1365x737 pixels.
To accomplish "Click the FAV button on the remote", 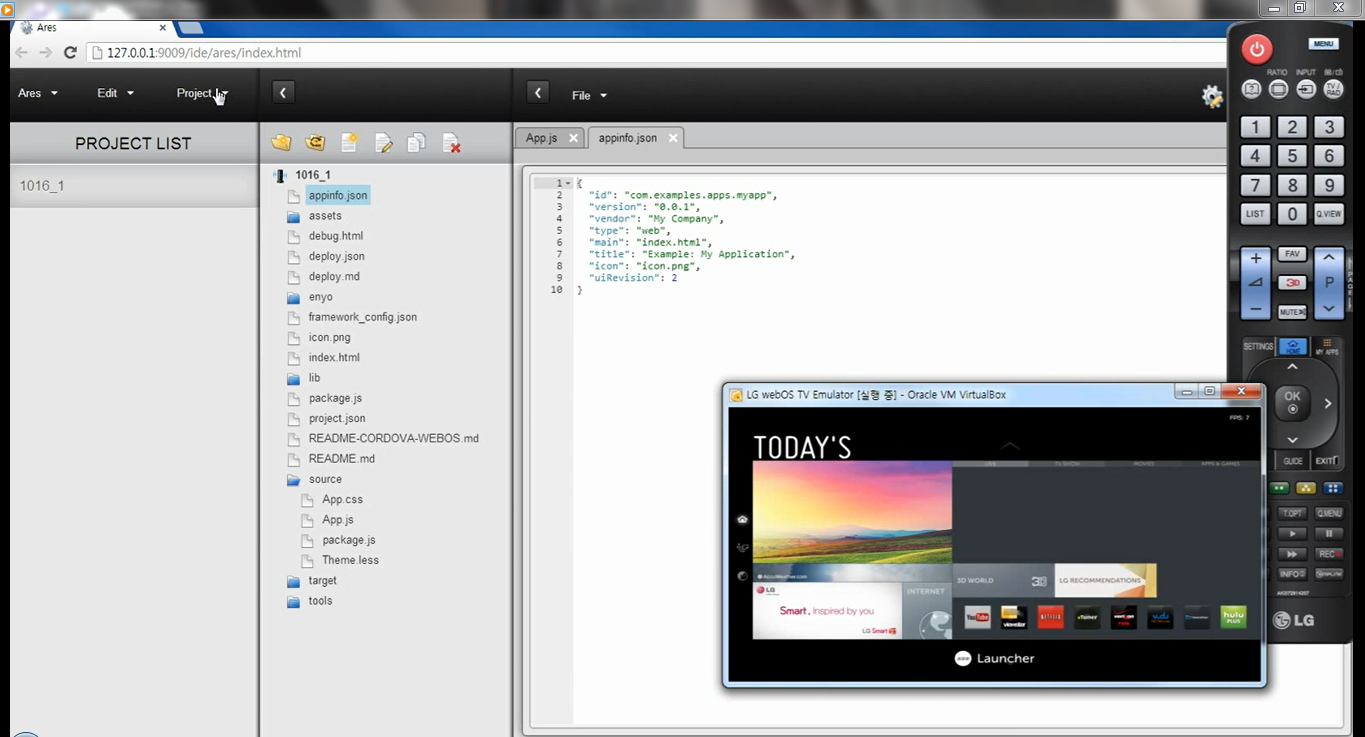I will click(x=1292, y=255).
